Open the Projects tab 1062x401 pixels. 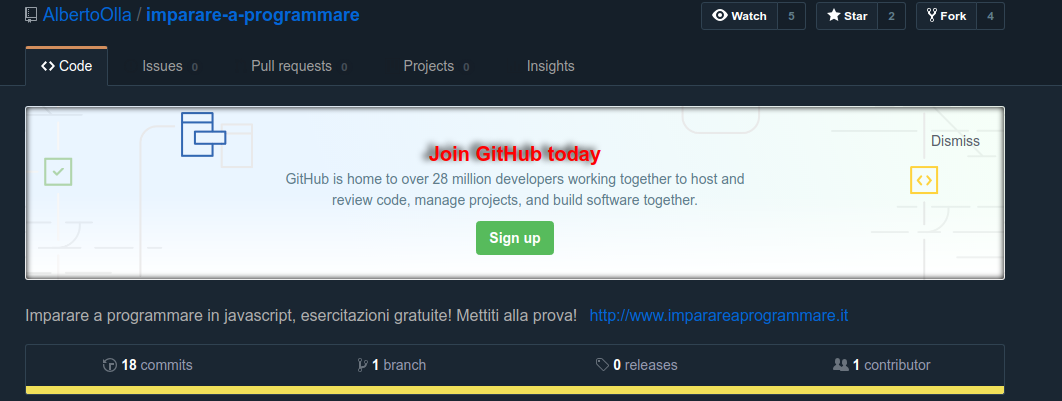click(x=436, y=66)
